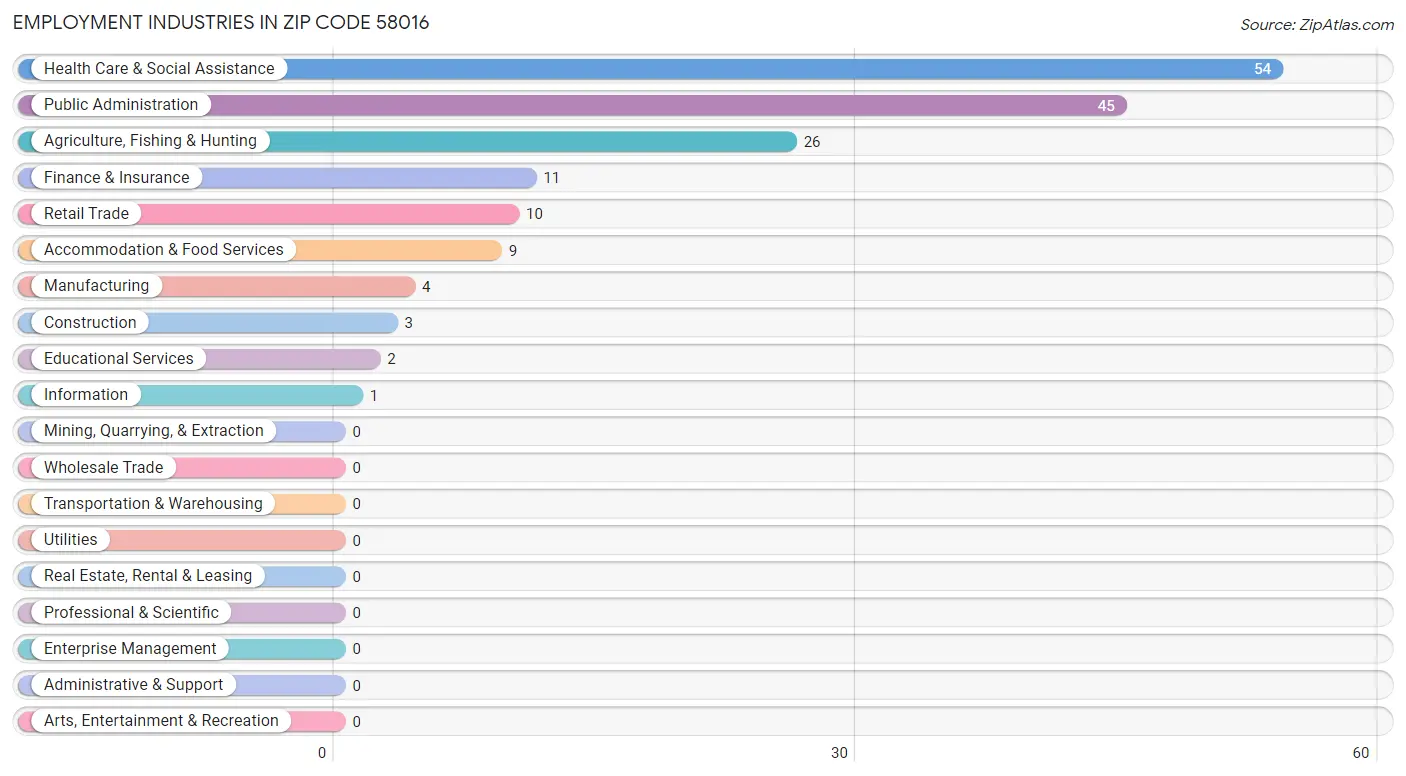This screenshot has height=776, width=1406.
Task: Click the value 10 next to Retail Trade bar
Action: [x=534, y=214]
